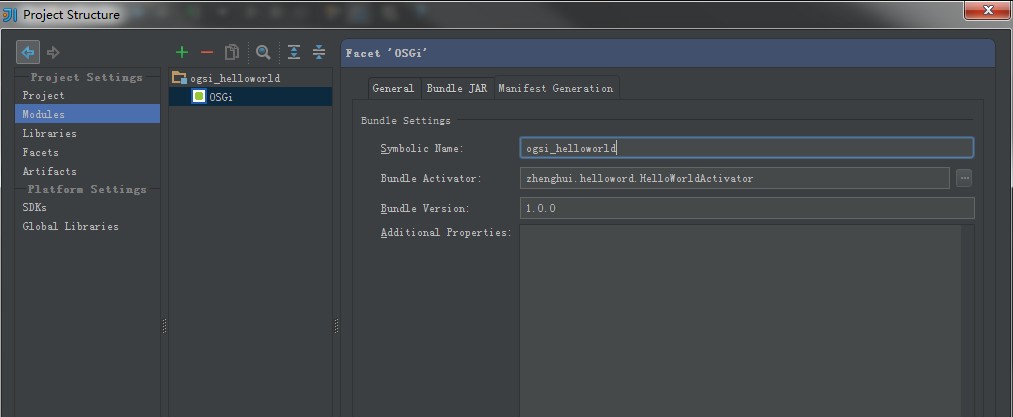The height and width of the screenshot is (417, 1013).
Task: Go to Facets settings
Action: [40, 152]
